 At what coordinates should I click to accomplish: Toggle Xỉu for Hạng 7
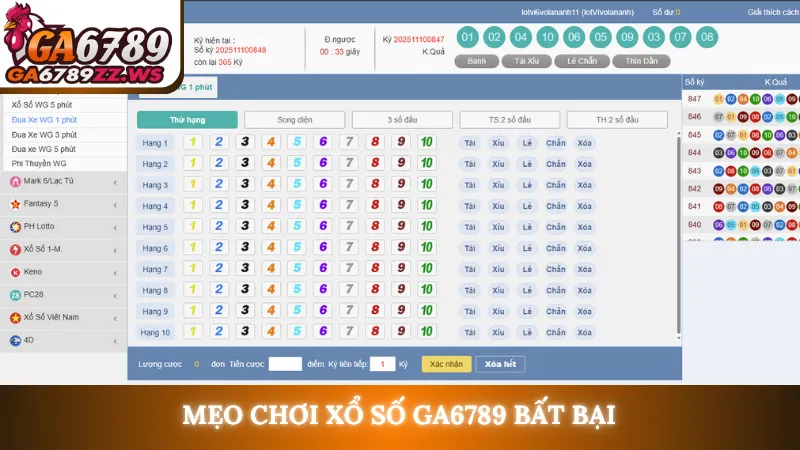point(498,269)
